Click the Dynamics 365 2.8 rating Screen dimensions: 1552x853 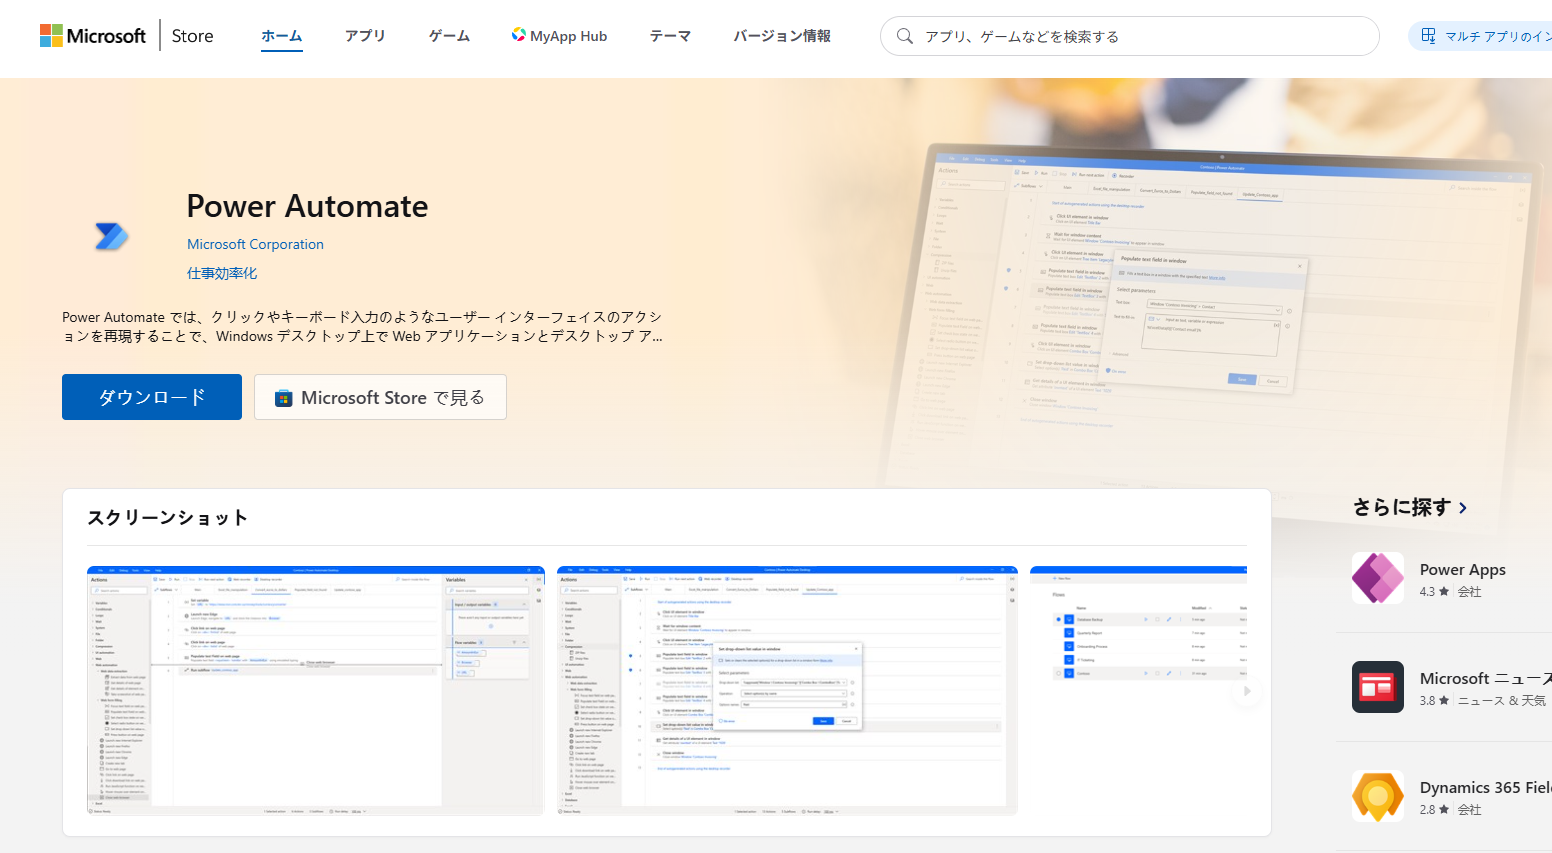[x=1434, y=810]
